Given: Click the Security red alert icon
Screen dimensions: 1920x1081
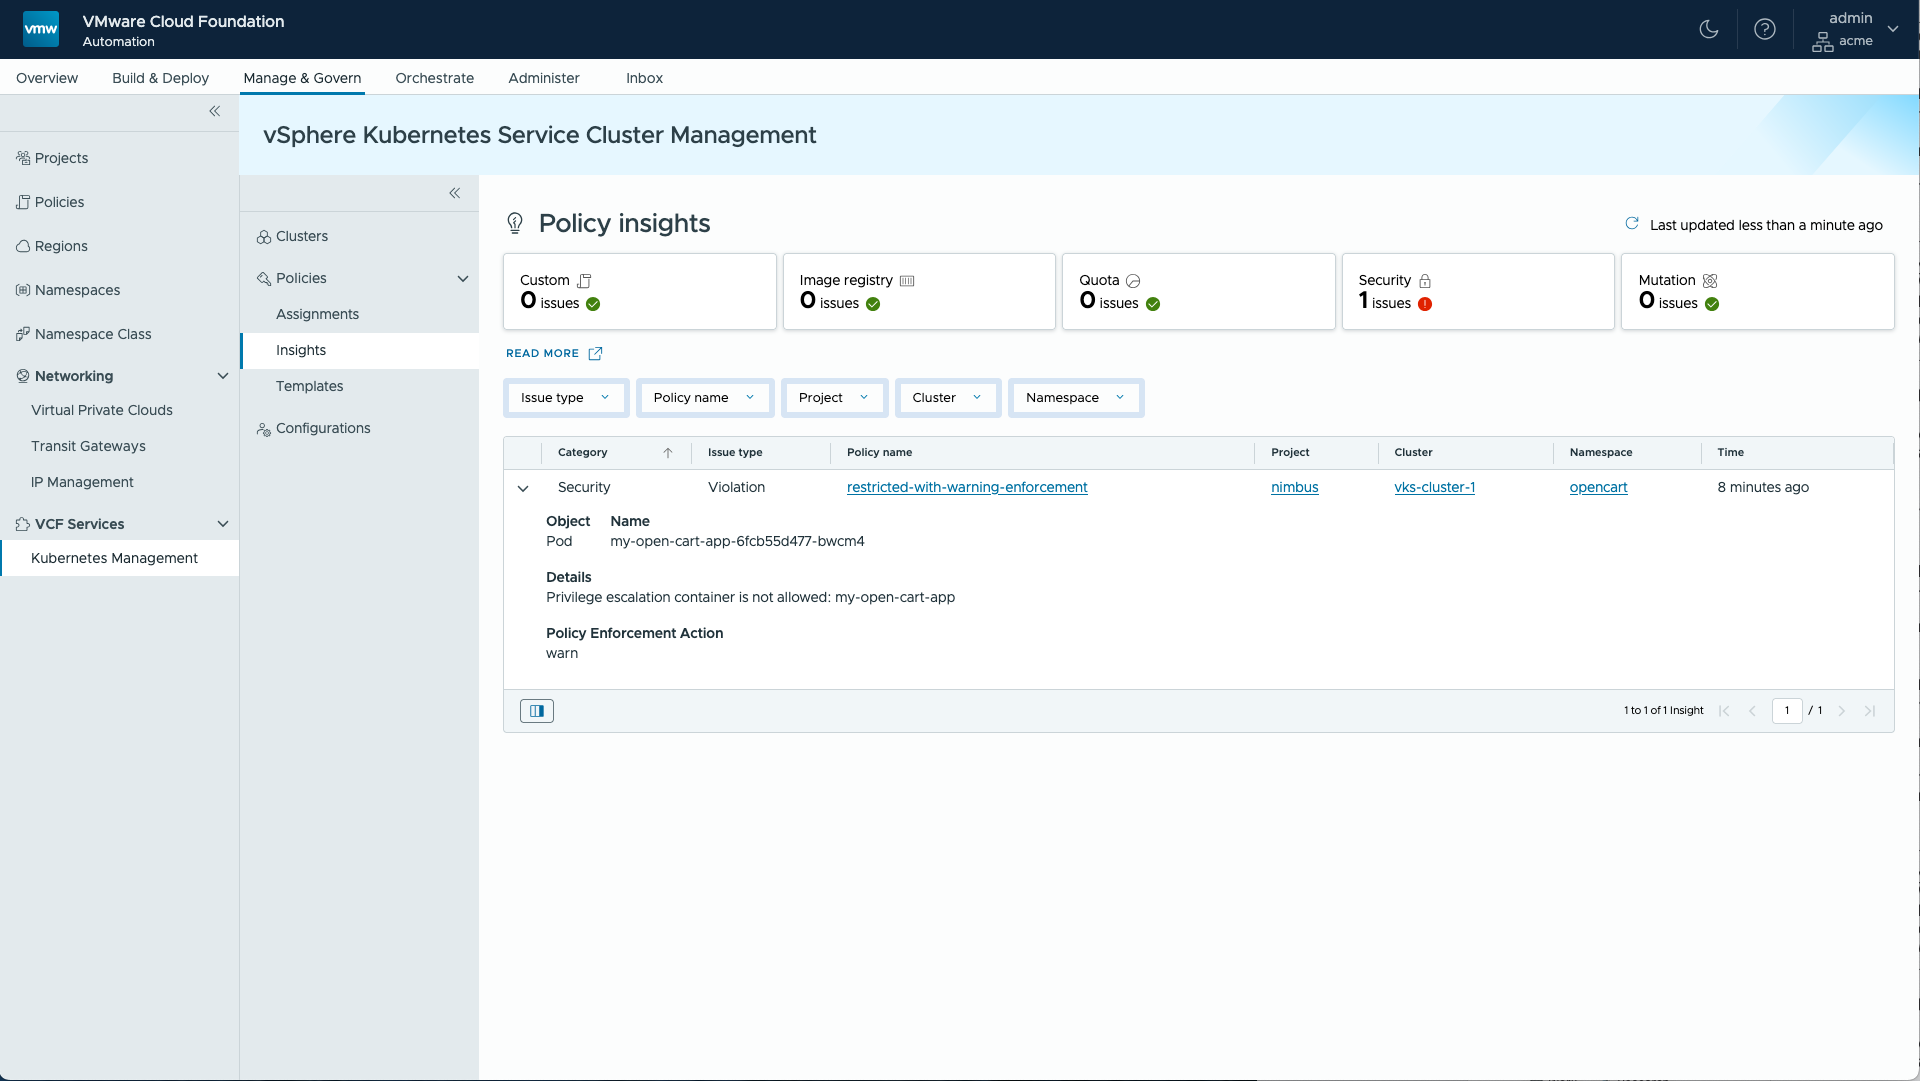Looking at the screenshot, I should tap(1425, 304).
